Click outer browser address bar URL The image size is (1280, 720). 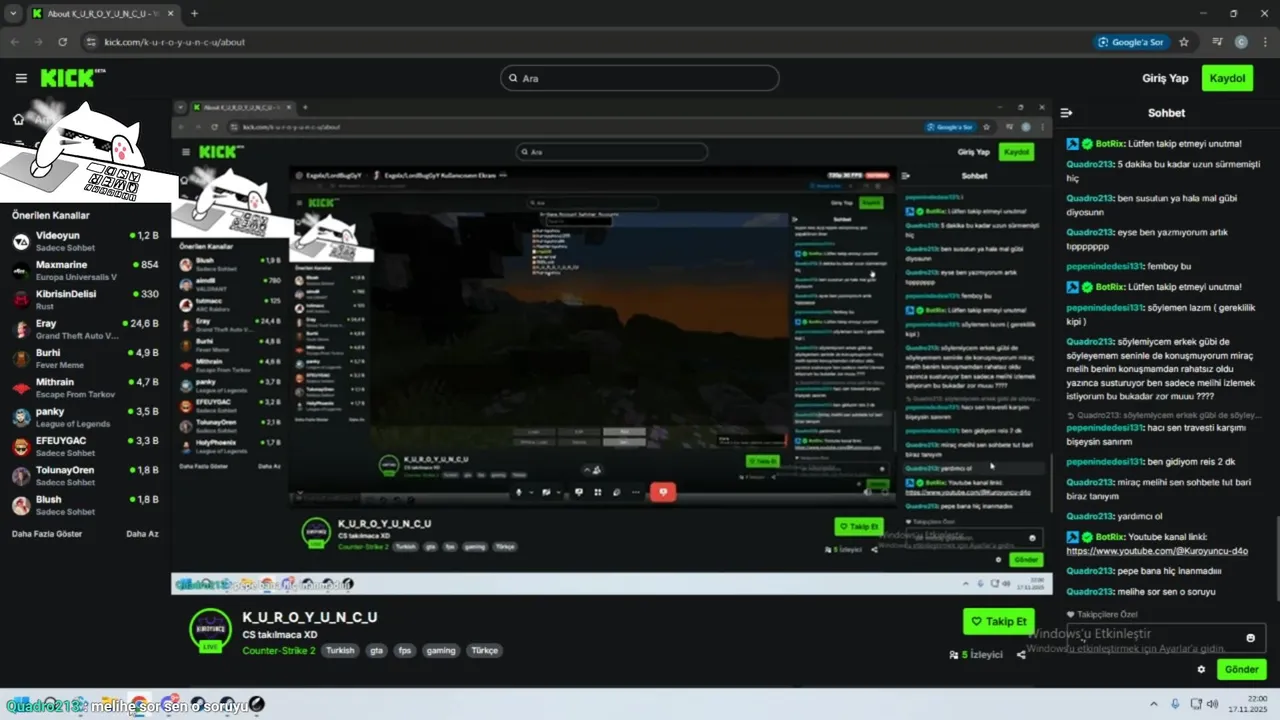pos(175,42)
